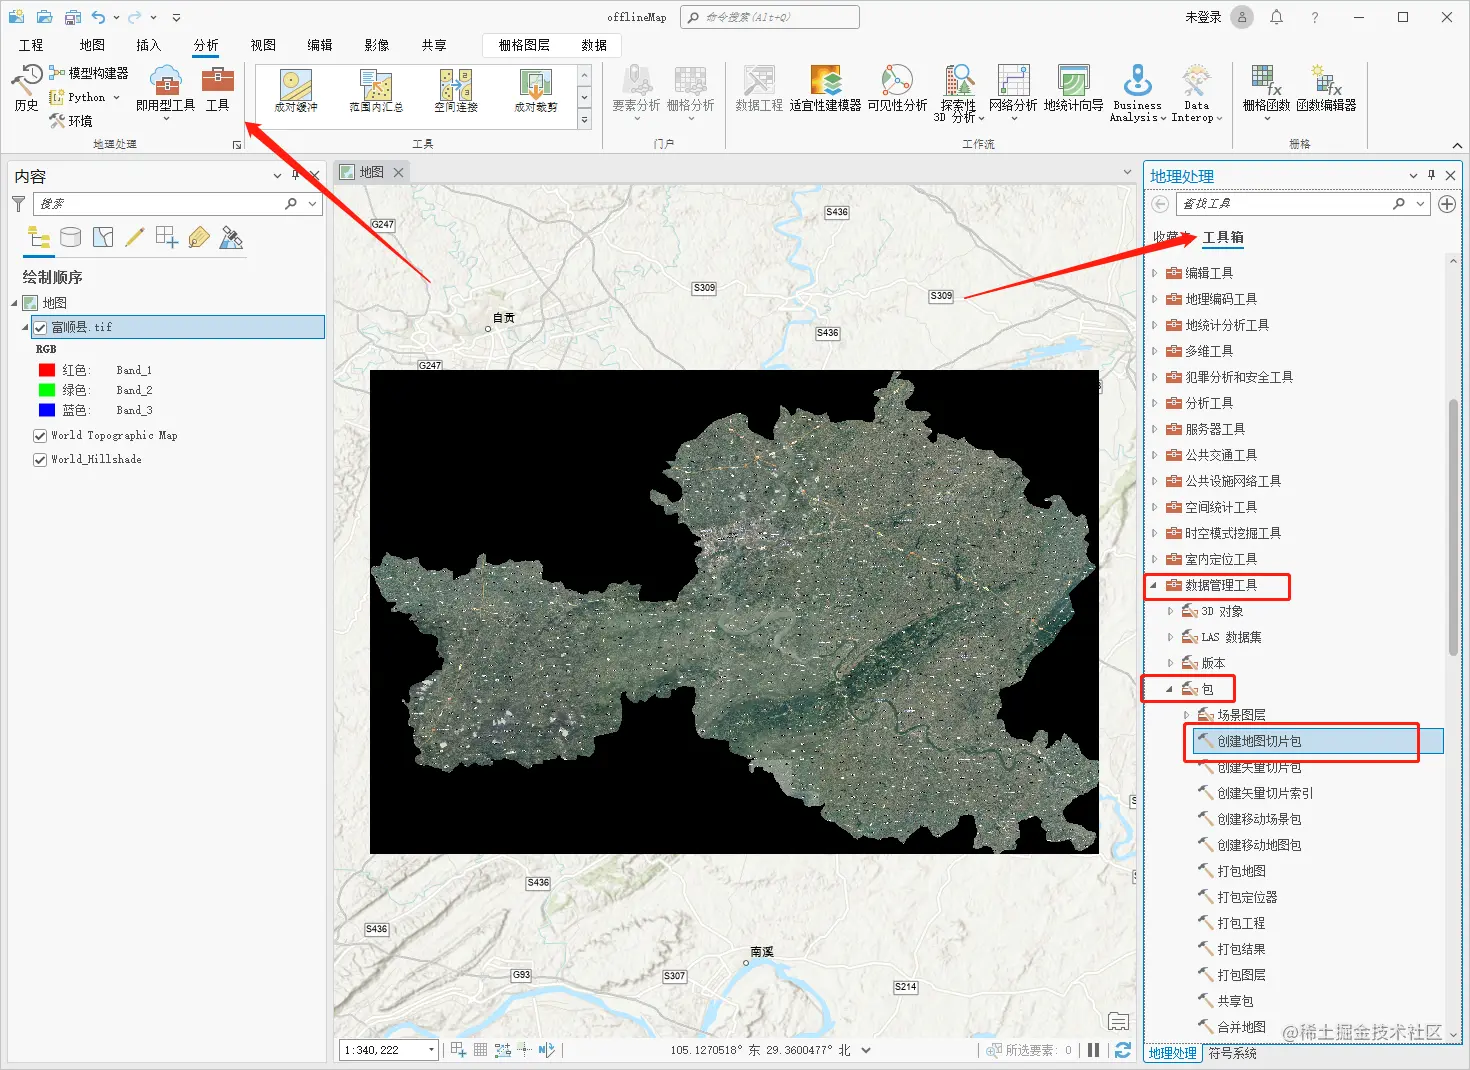Toggle the World_Hillshade layer checkbox
The width and height of the screenshot is (1470, 1070).
point(40,460)
